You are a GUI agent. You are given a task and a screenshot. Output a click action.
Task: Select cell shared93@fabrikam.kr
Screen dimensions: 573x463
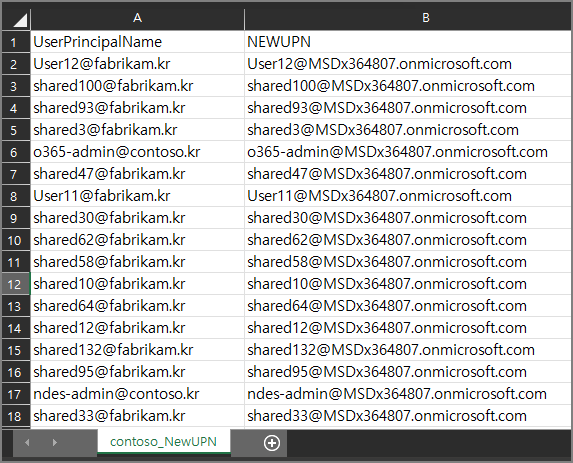[x=137, y=108]
